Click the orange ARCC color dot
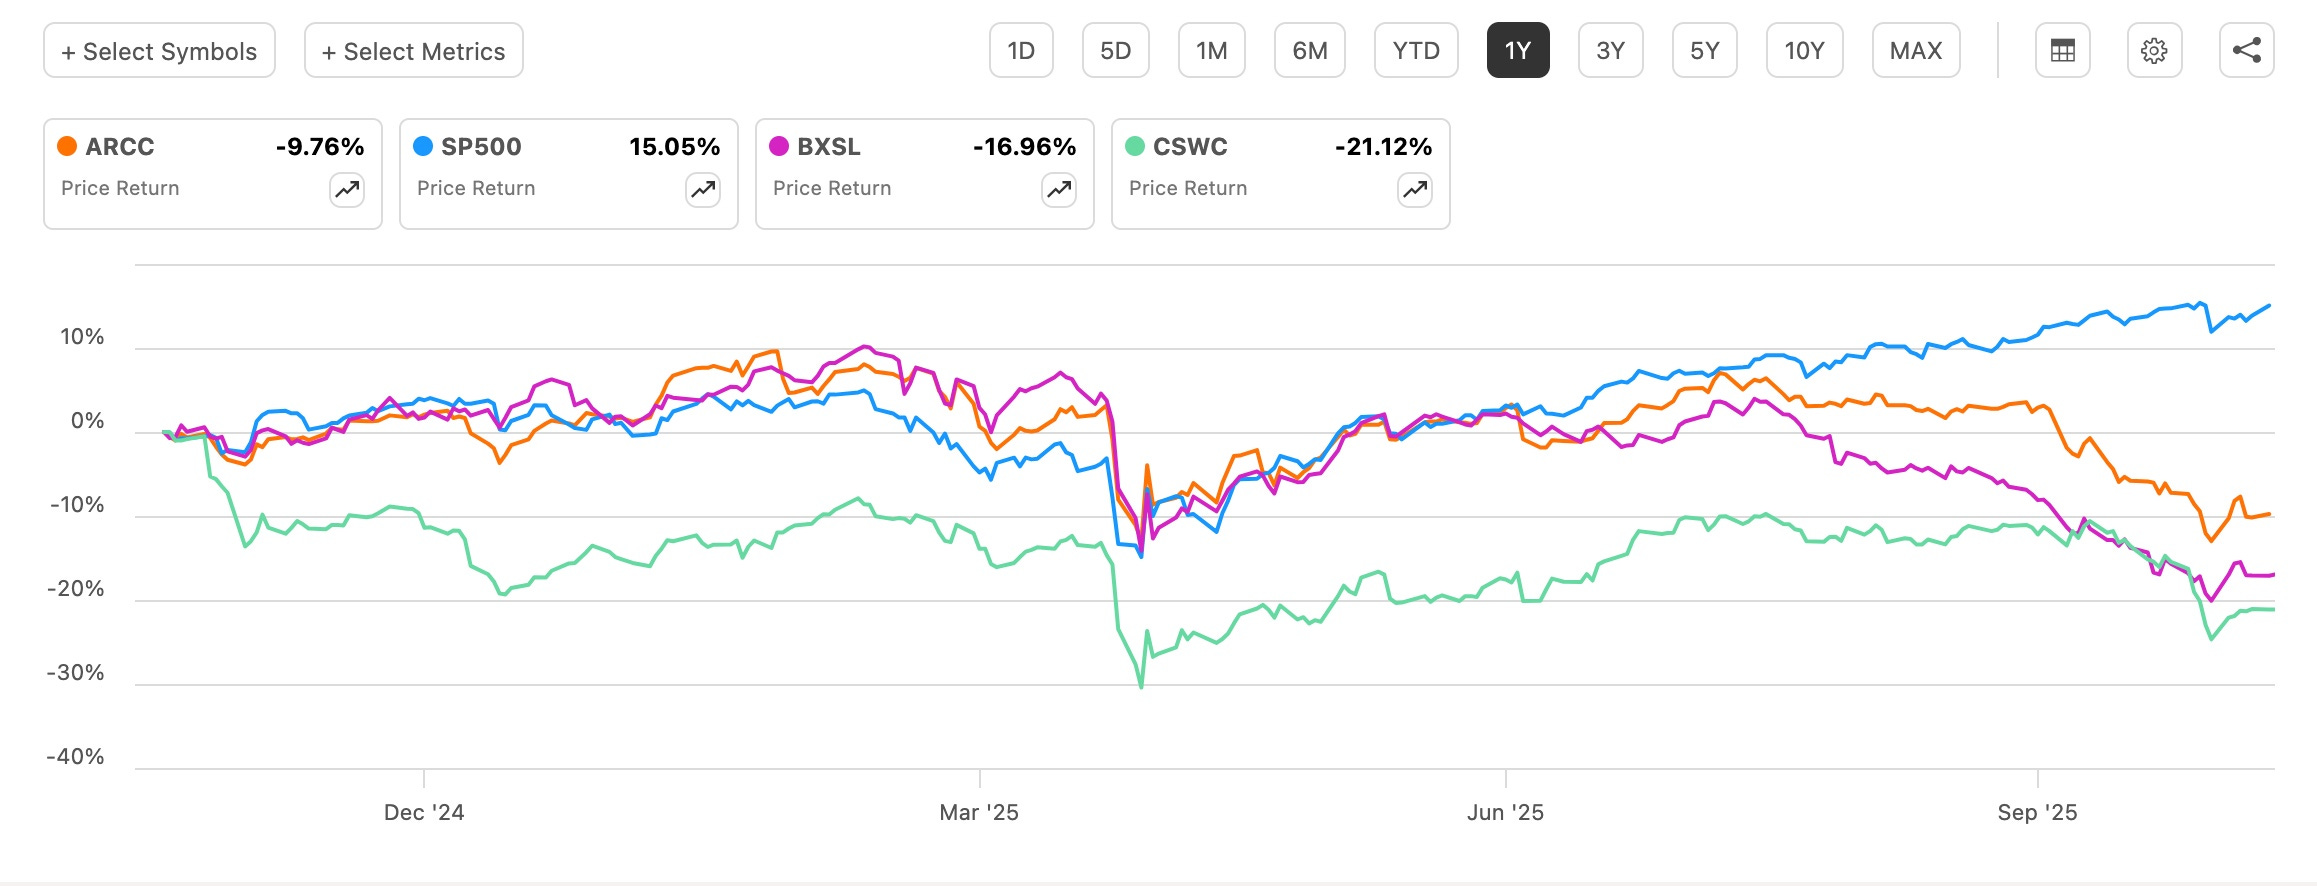2317x886 pixels. [x=67, y=146]
